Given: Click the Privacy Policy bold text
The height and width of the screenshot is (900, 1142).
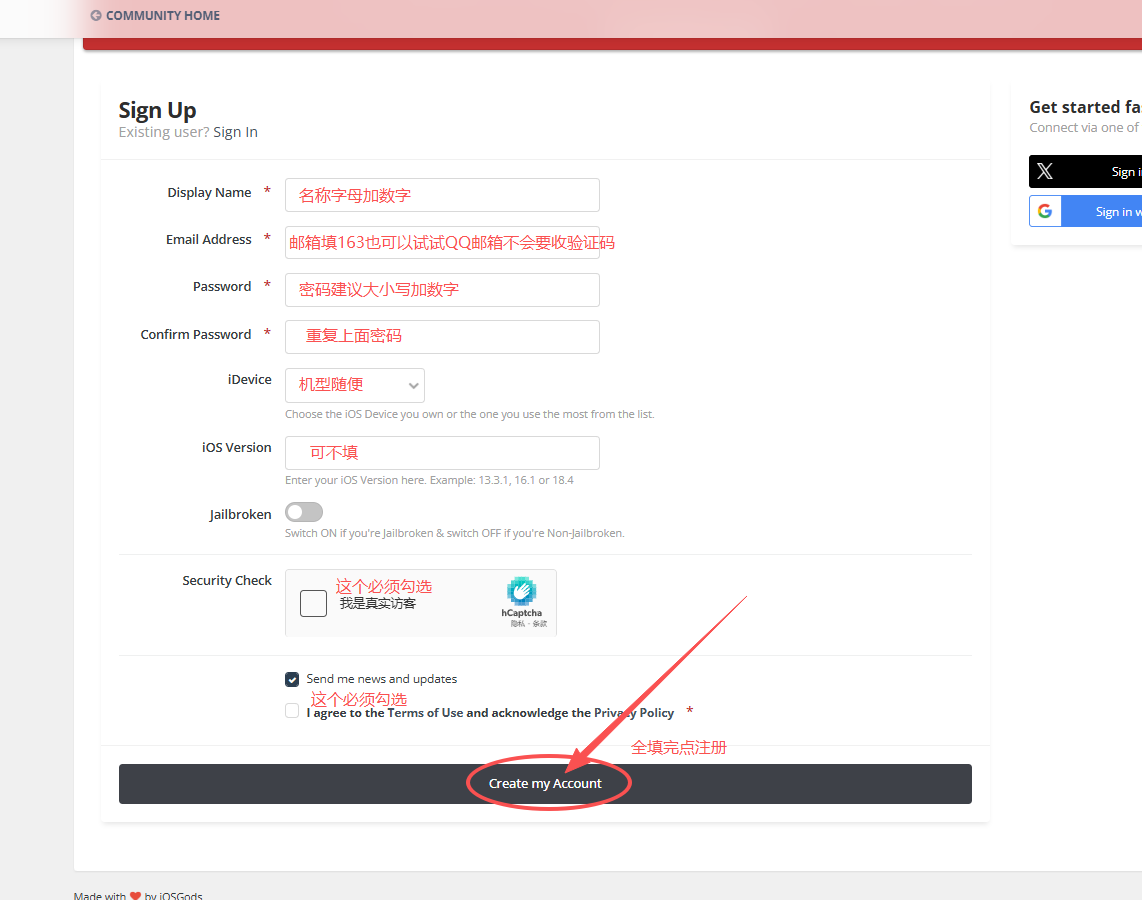Looking at the screenshot, I should pyautogui.click(x=634, y=712).
